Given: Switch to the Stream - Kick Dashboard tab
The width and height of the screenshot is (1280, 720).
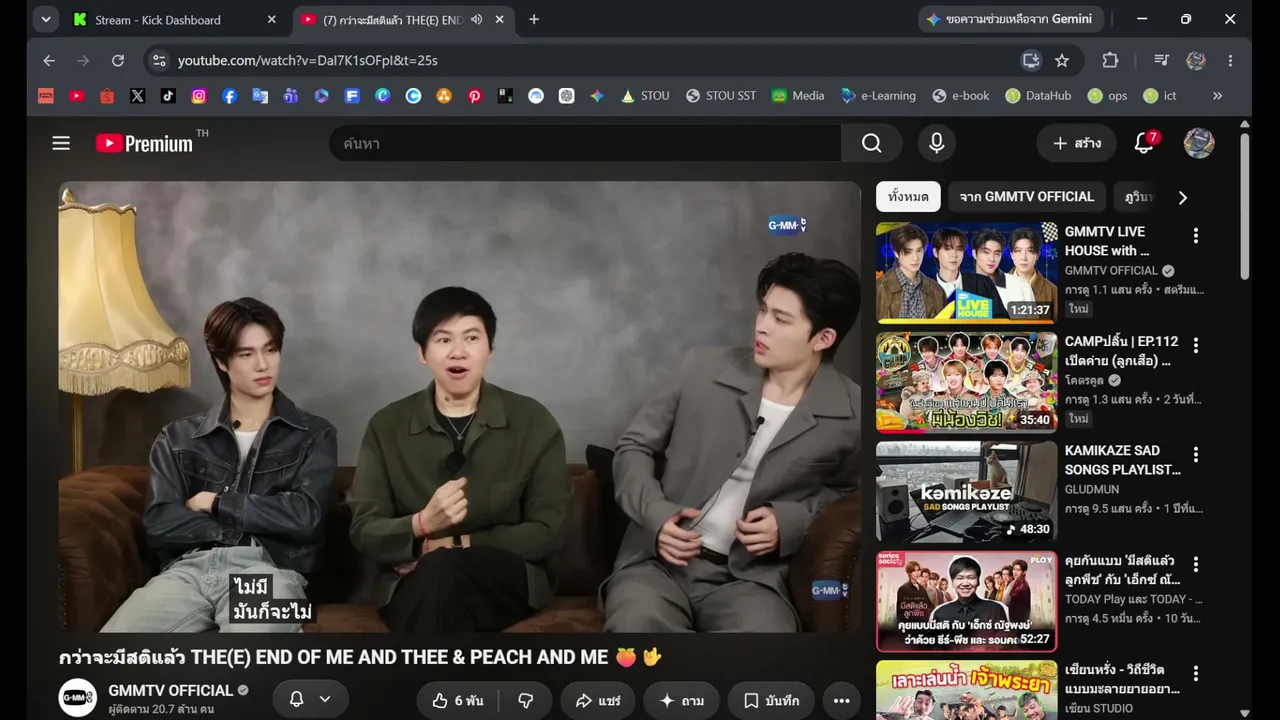Looking at the screenshot, I should (175, 20).
